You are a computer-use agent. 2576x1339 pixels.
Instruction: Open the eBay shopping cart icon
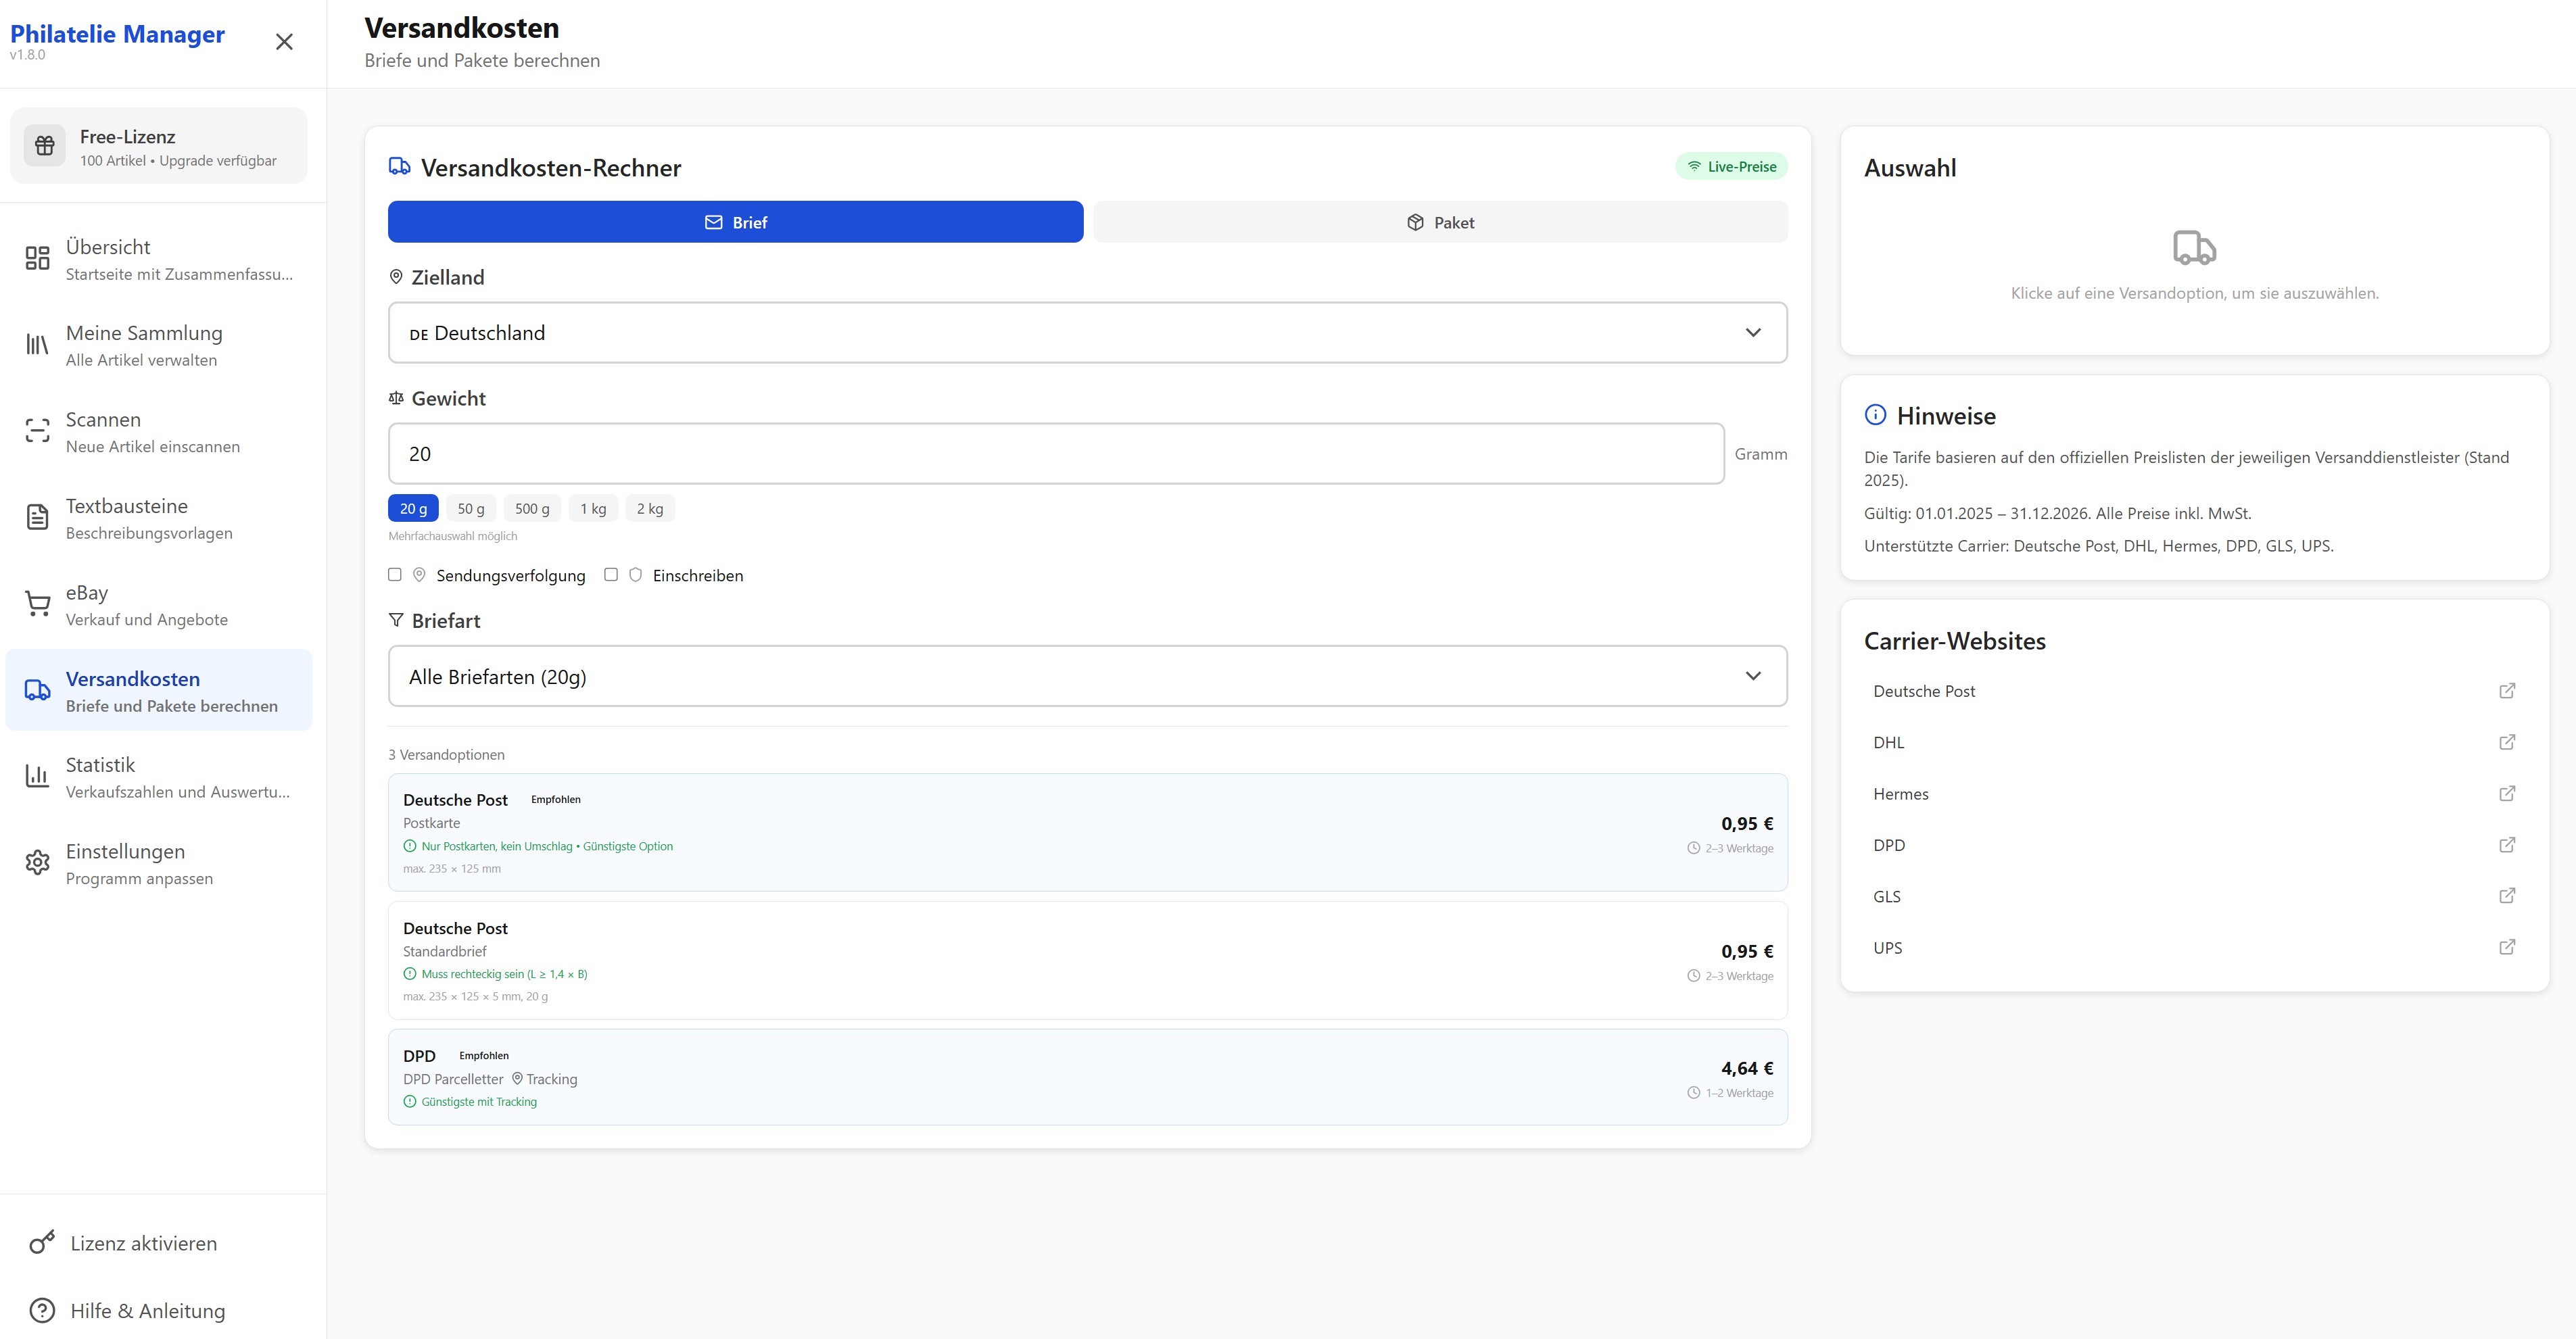point(37,604)
